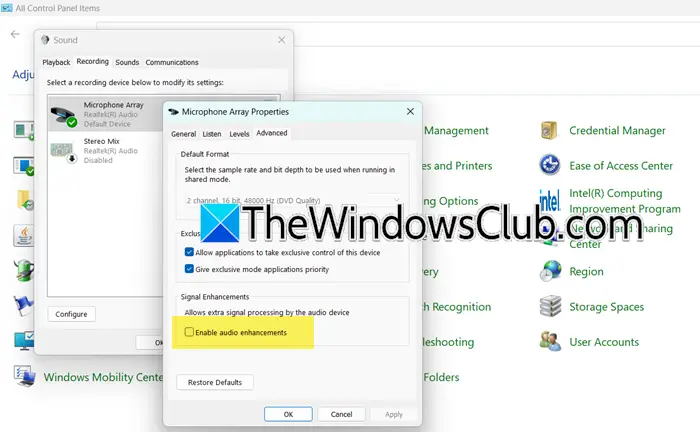
Task: Click the OK button in Microphone Array Properties
Action: click(288, 414)
